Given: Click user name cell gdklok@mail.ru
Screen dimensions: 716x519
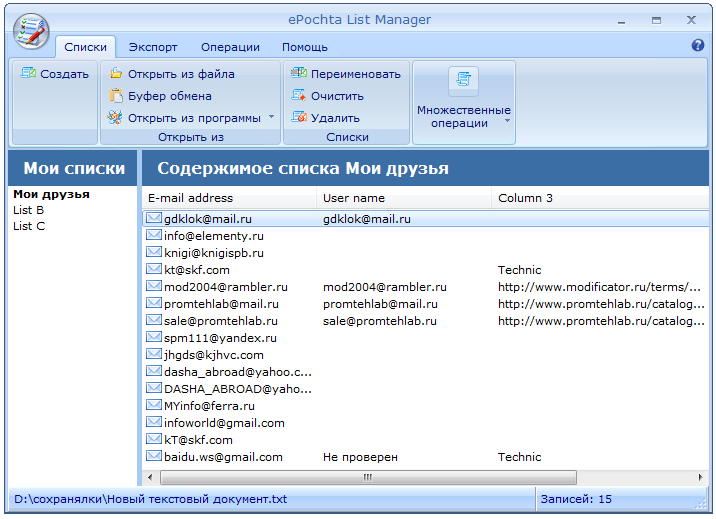Looking at the screenshot, I should click(367, 219).
